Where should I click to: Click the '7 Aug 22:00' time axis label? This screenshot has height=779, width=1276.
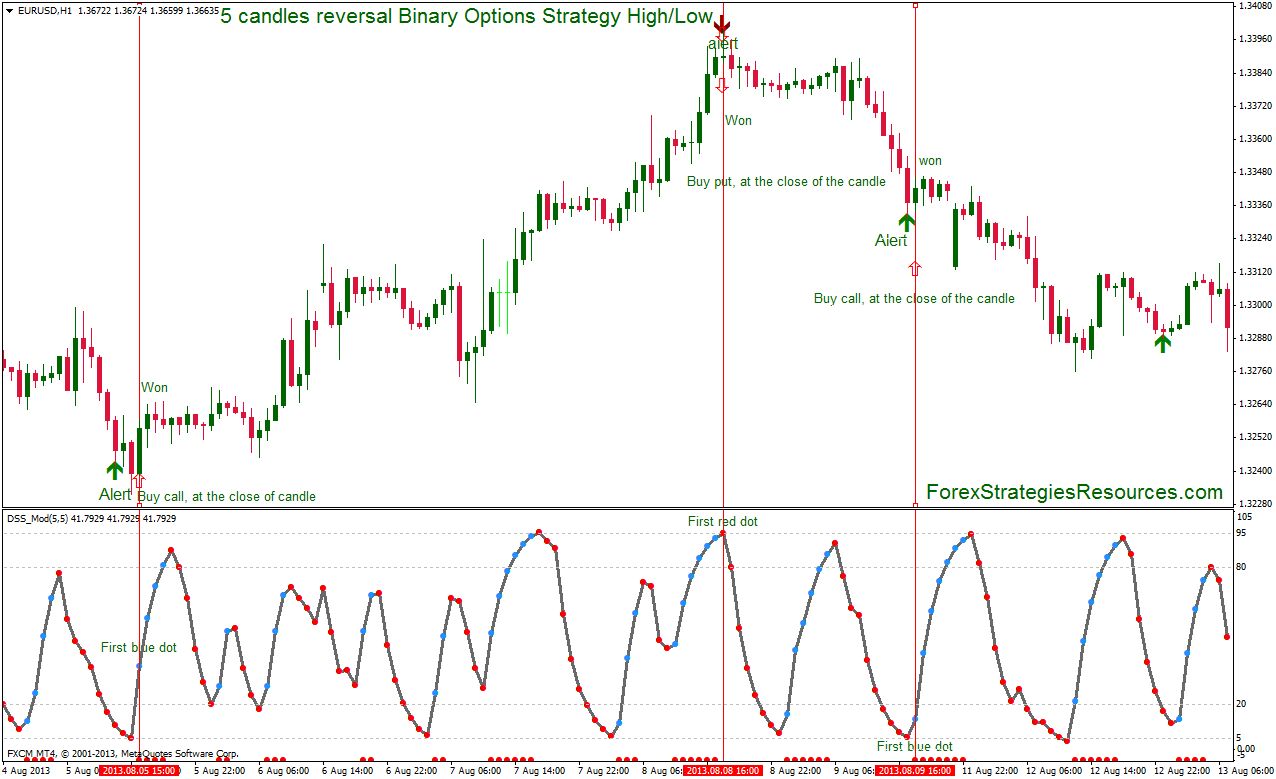coord(605,771)
